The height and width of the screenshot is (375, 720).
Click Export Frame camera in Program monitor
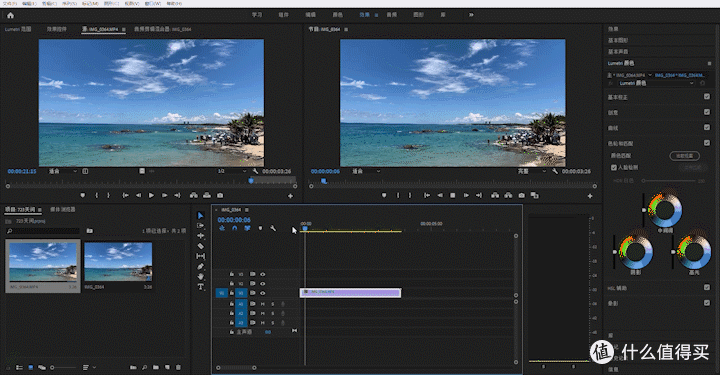(522, 196)
